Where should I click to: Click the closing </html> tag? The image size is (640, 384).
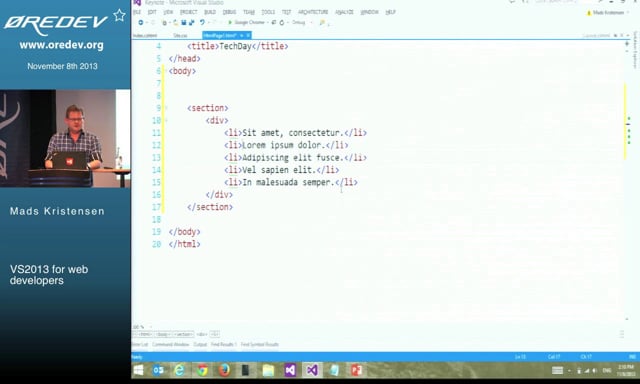(x=184, y=244)
